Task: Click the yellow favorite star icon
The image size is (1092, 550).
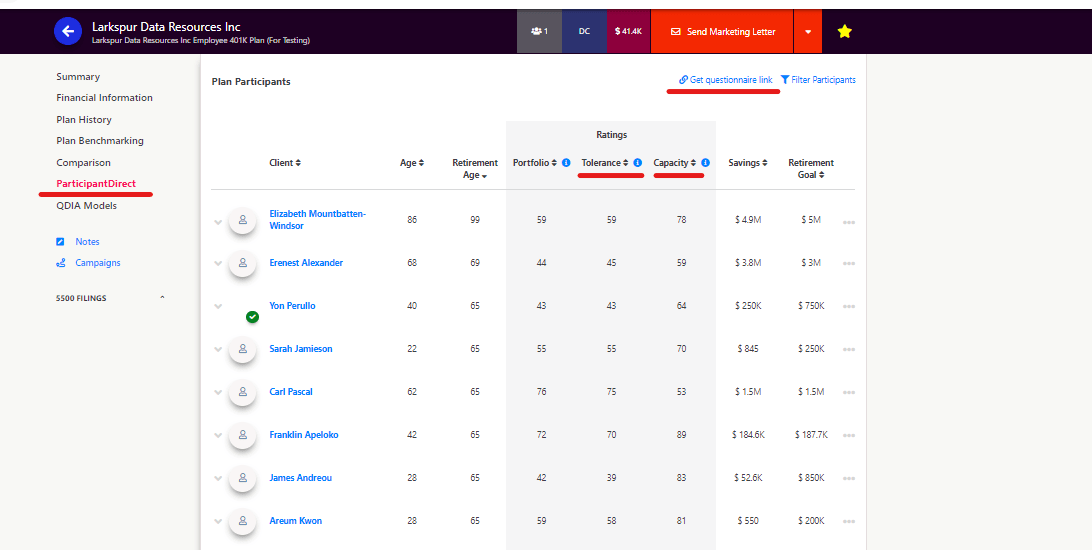Action: [x=844, y=32]
